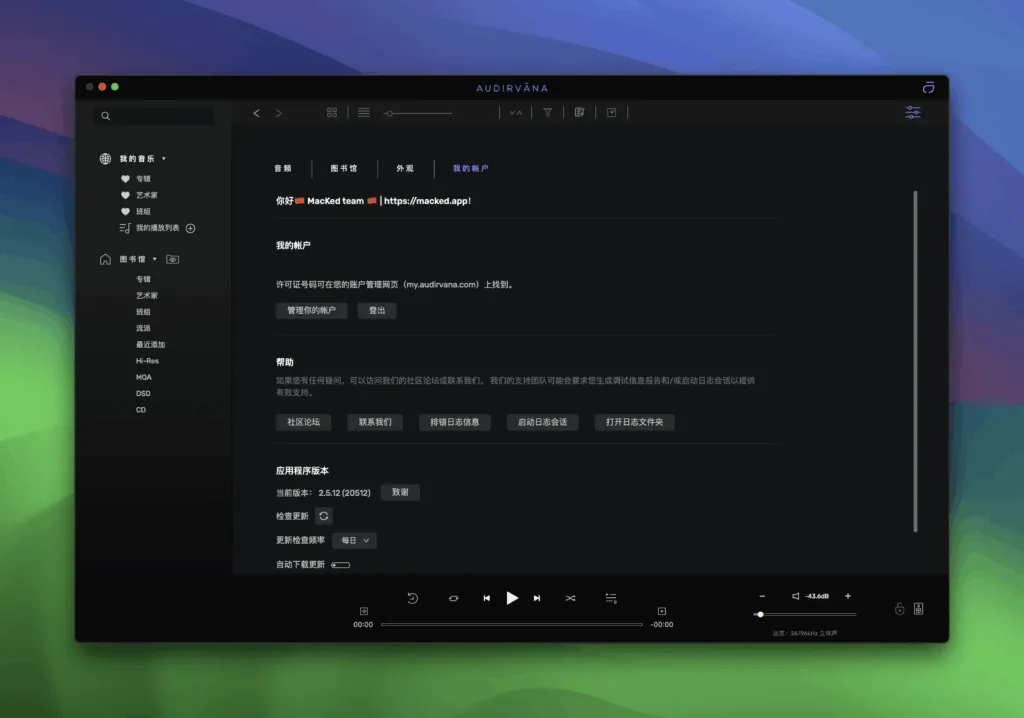Open the 每日 update frequency dropdown
This screenshot has height=718, width=1024.
click(x=354, y=539)
